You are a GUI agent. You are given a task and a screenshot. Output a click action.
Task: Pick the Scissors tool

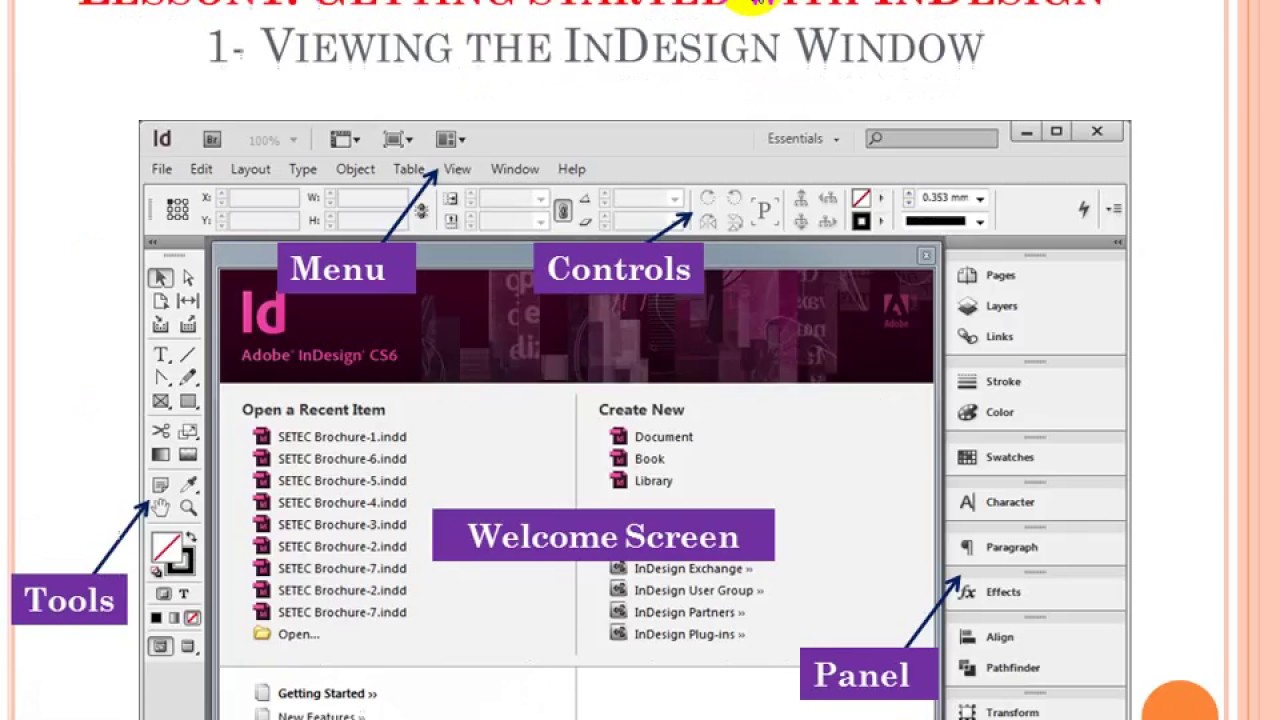click(161, 432)
